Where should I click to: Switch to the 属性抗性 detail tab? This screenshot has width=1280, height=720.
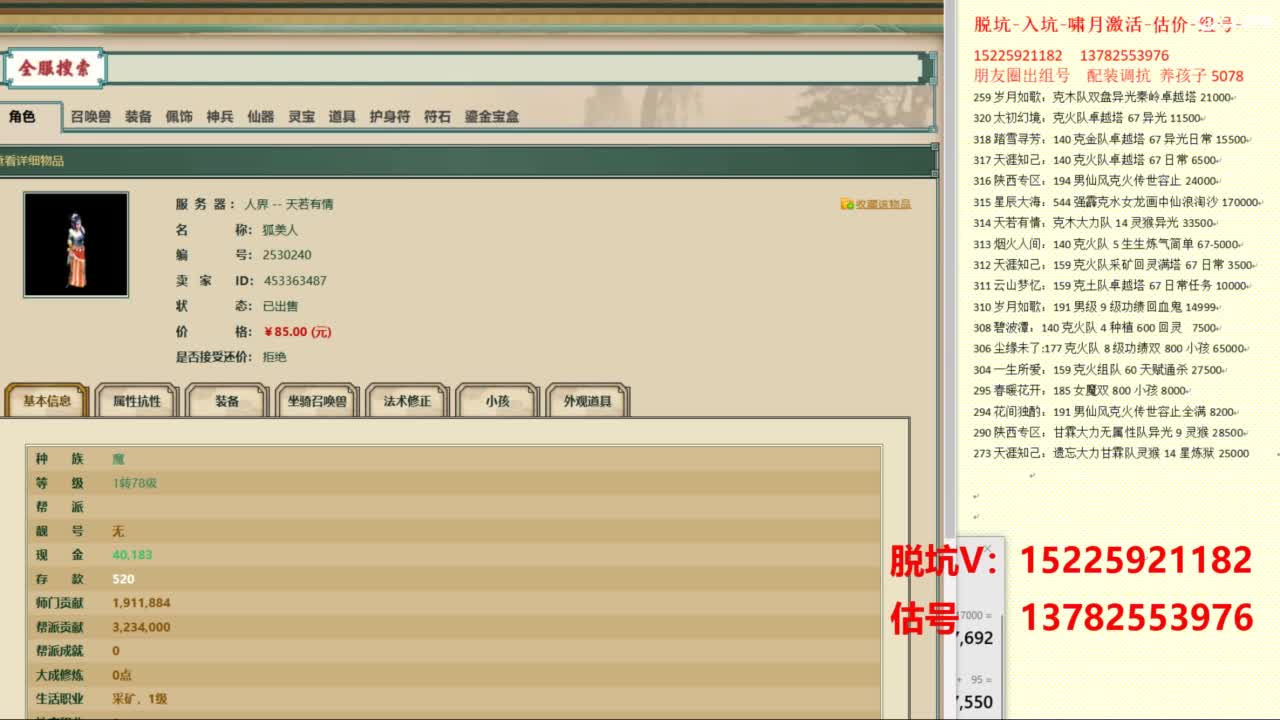tap(137, 401)
